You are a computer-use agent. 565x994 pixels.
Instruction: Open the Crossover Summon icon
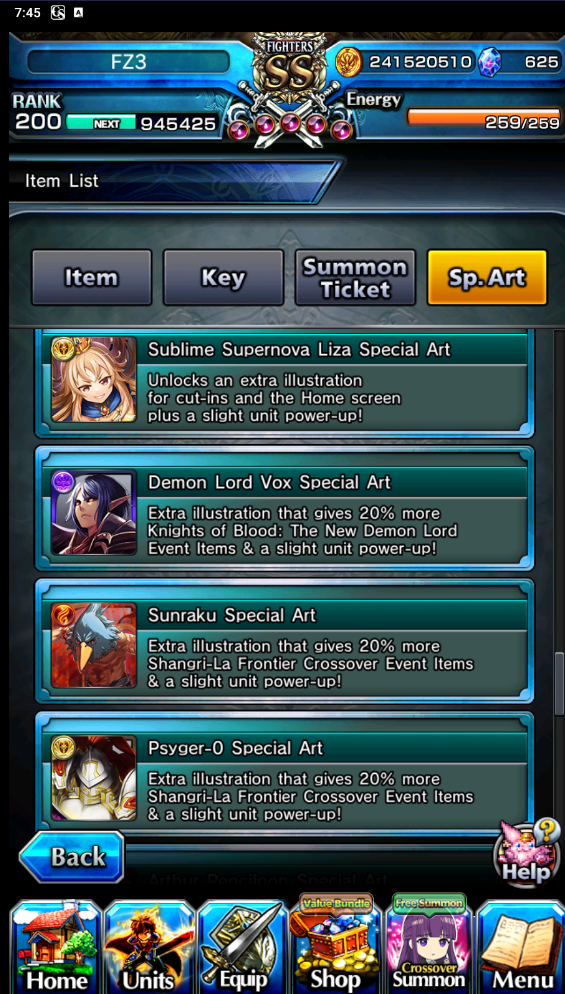coord(429,945)
